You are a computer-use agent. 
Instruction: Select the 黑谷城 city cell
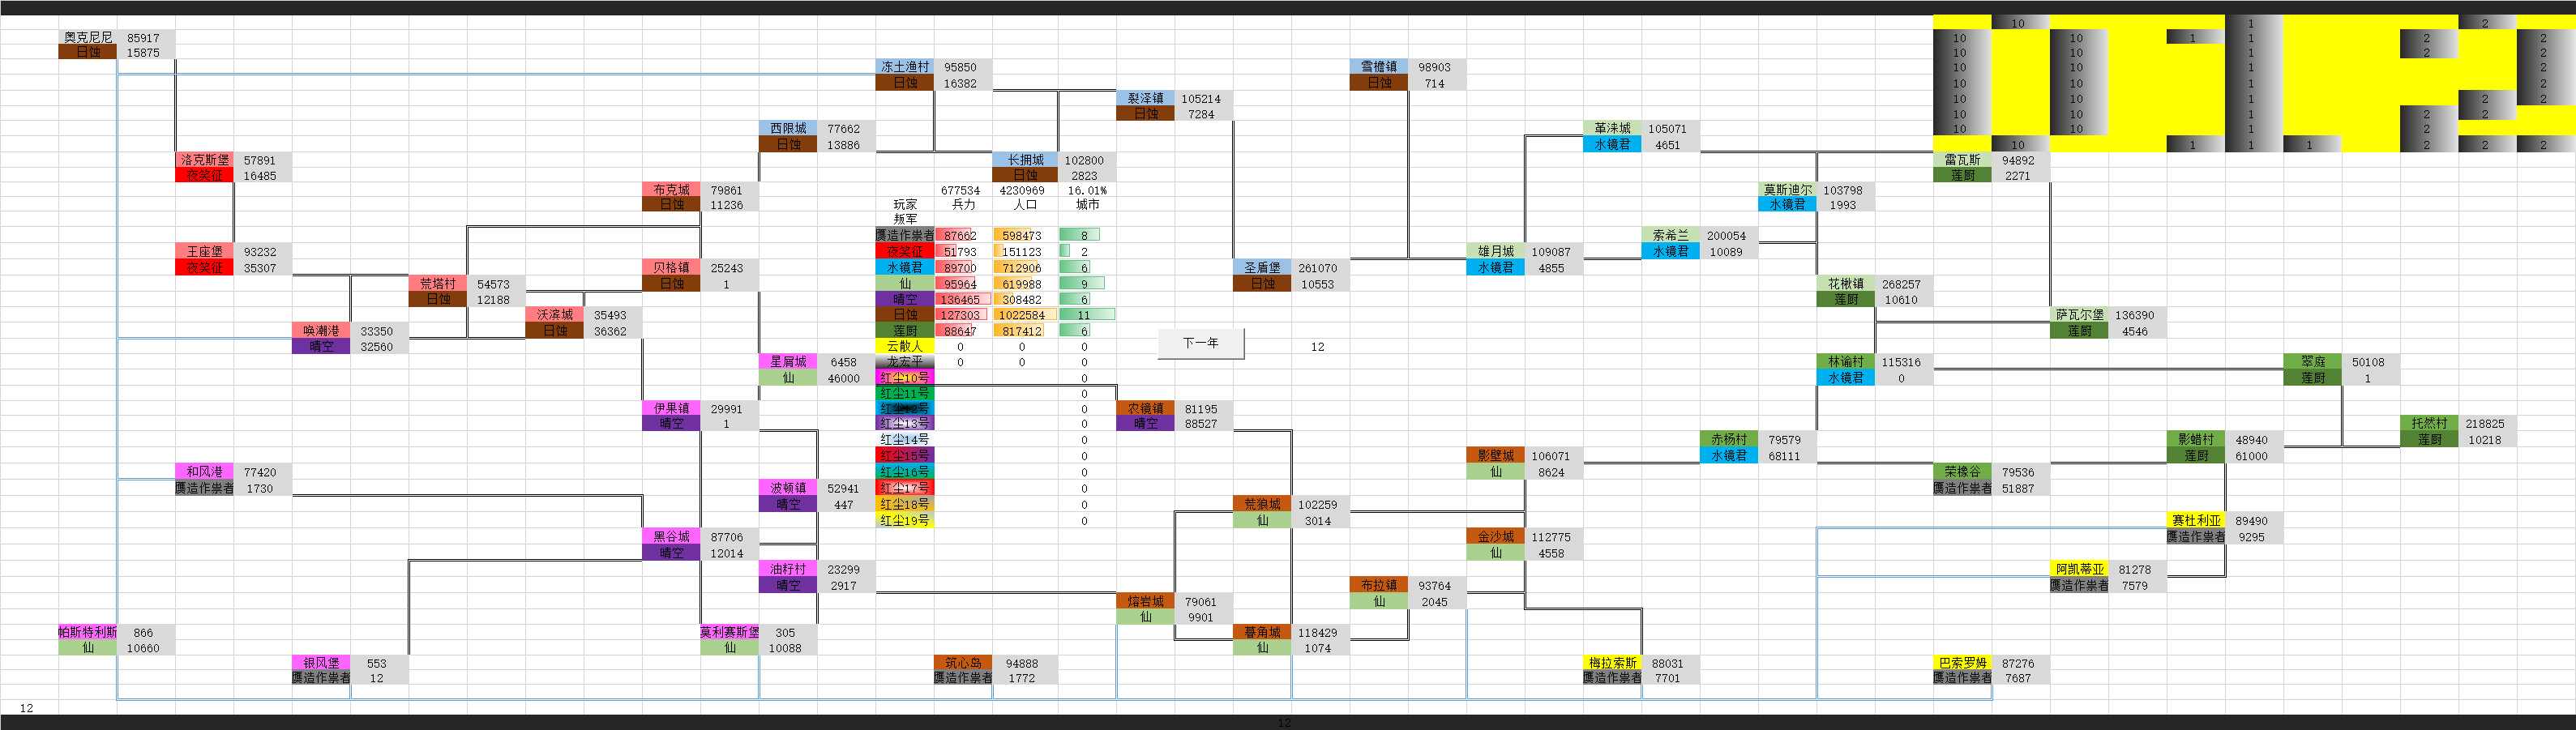(x=671, y=537)
